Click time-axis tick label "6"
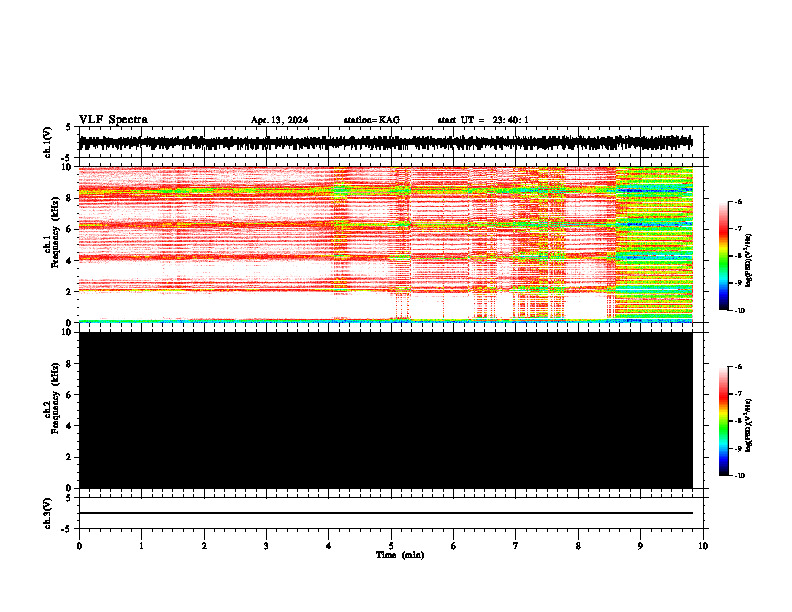Screen dimensions: 792x612 coord(454,546)
